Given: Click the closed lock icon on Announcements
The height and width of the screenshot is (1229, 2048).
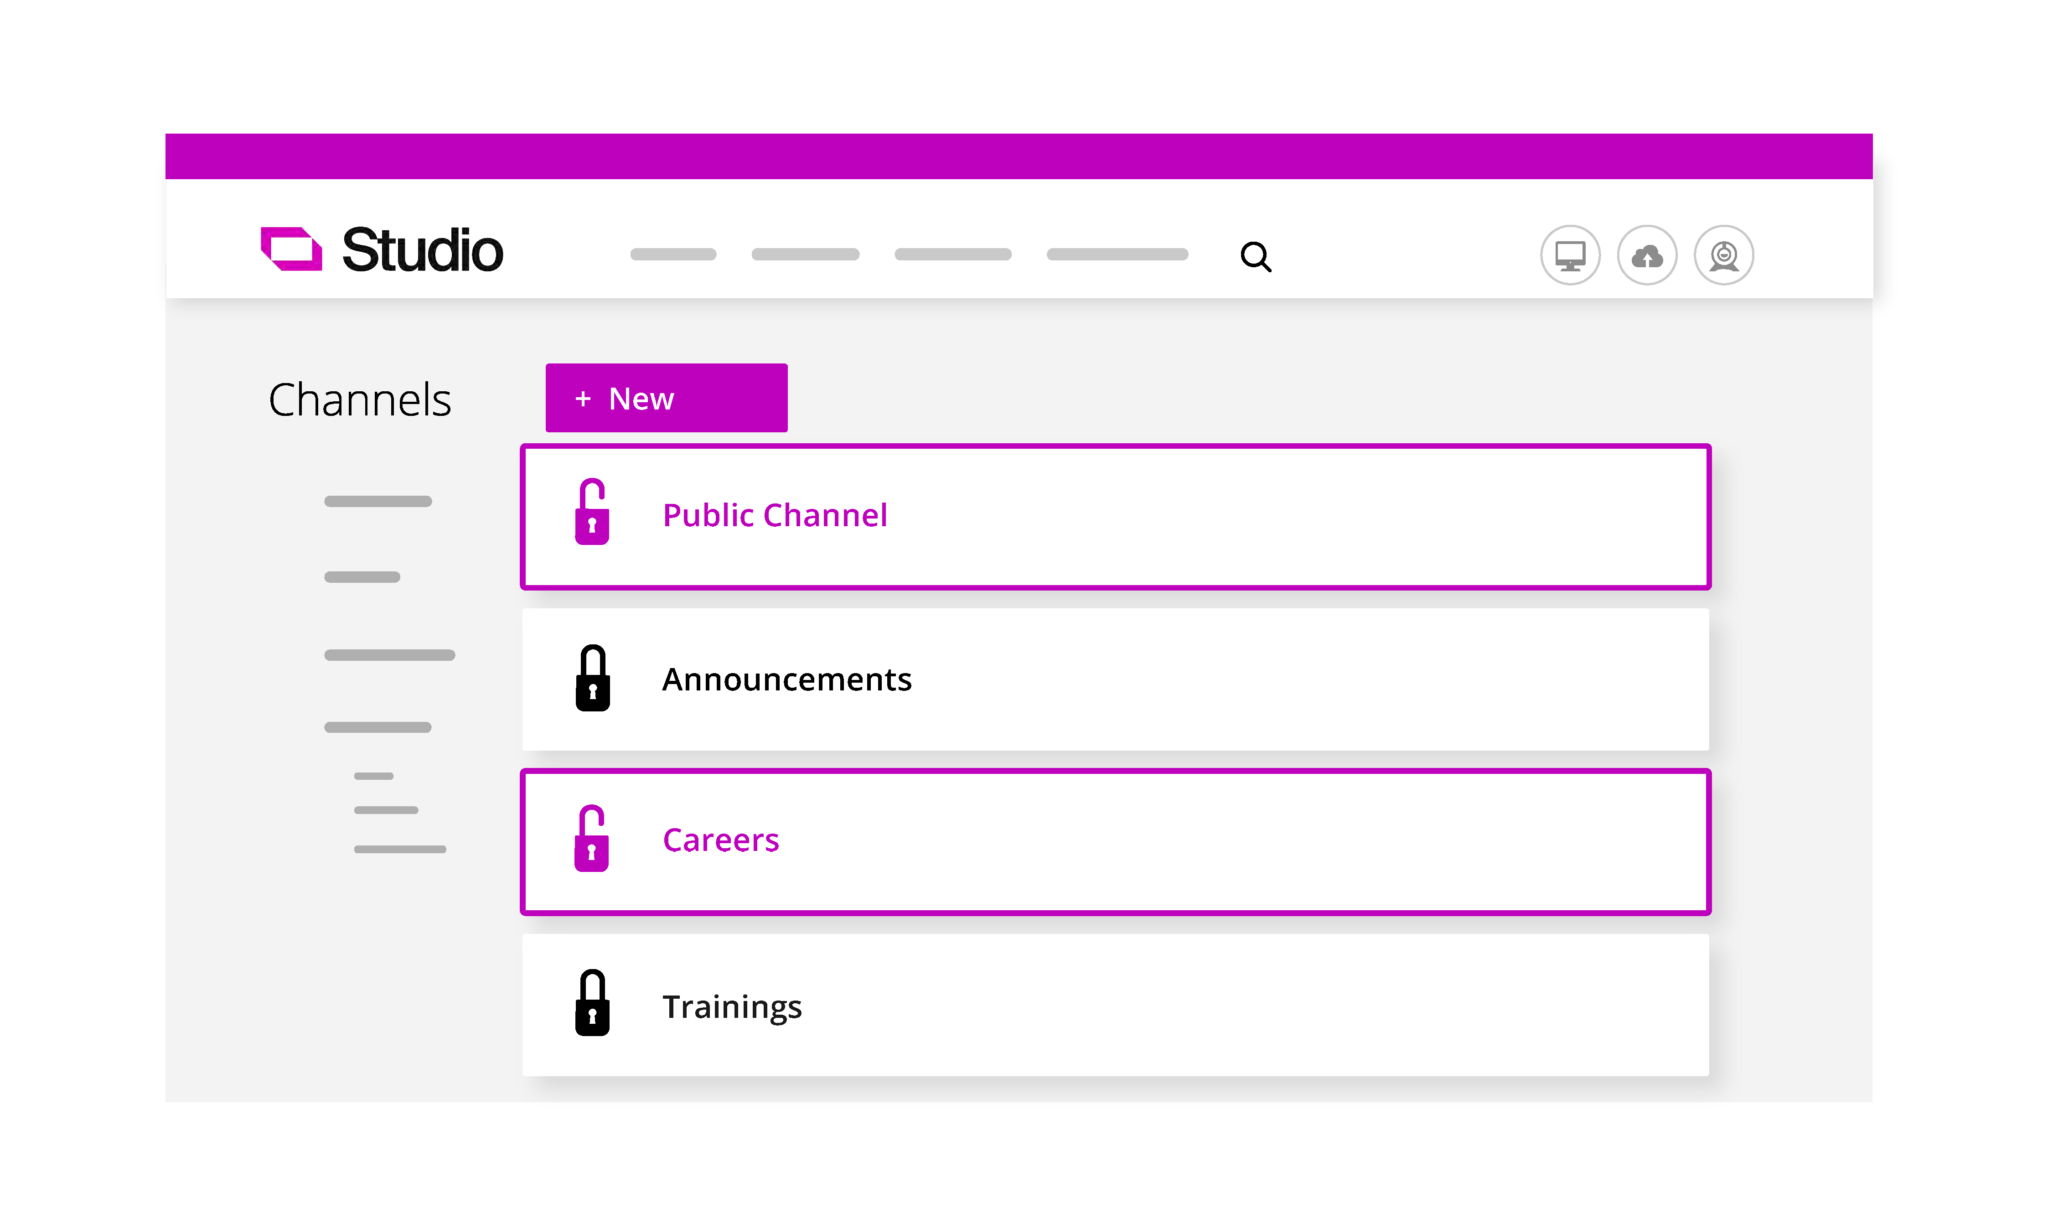Looking at the screenshot, I should point(593,678).
